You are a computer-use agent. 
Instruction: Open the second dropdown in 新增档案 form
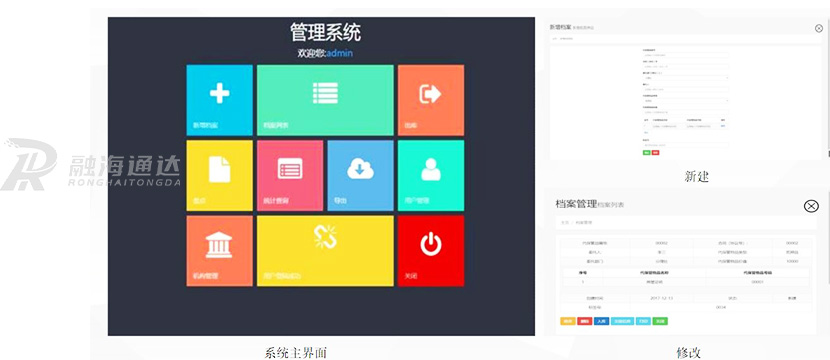tap(685, 101)
